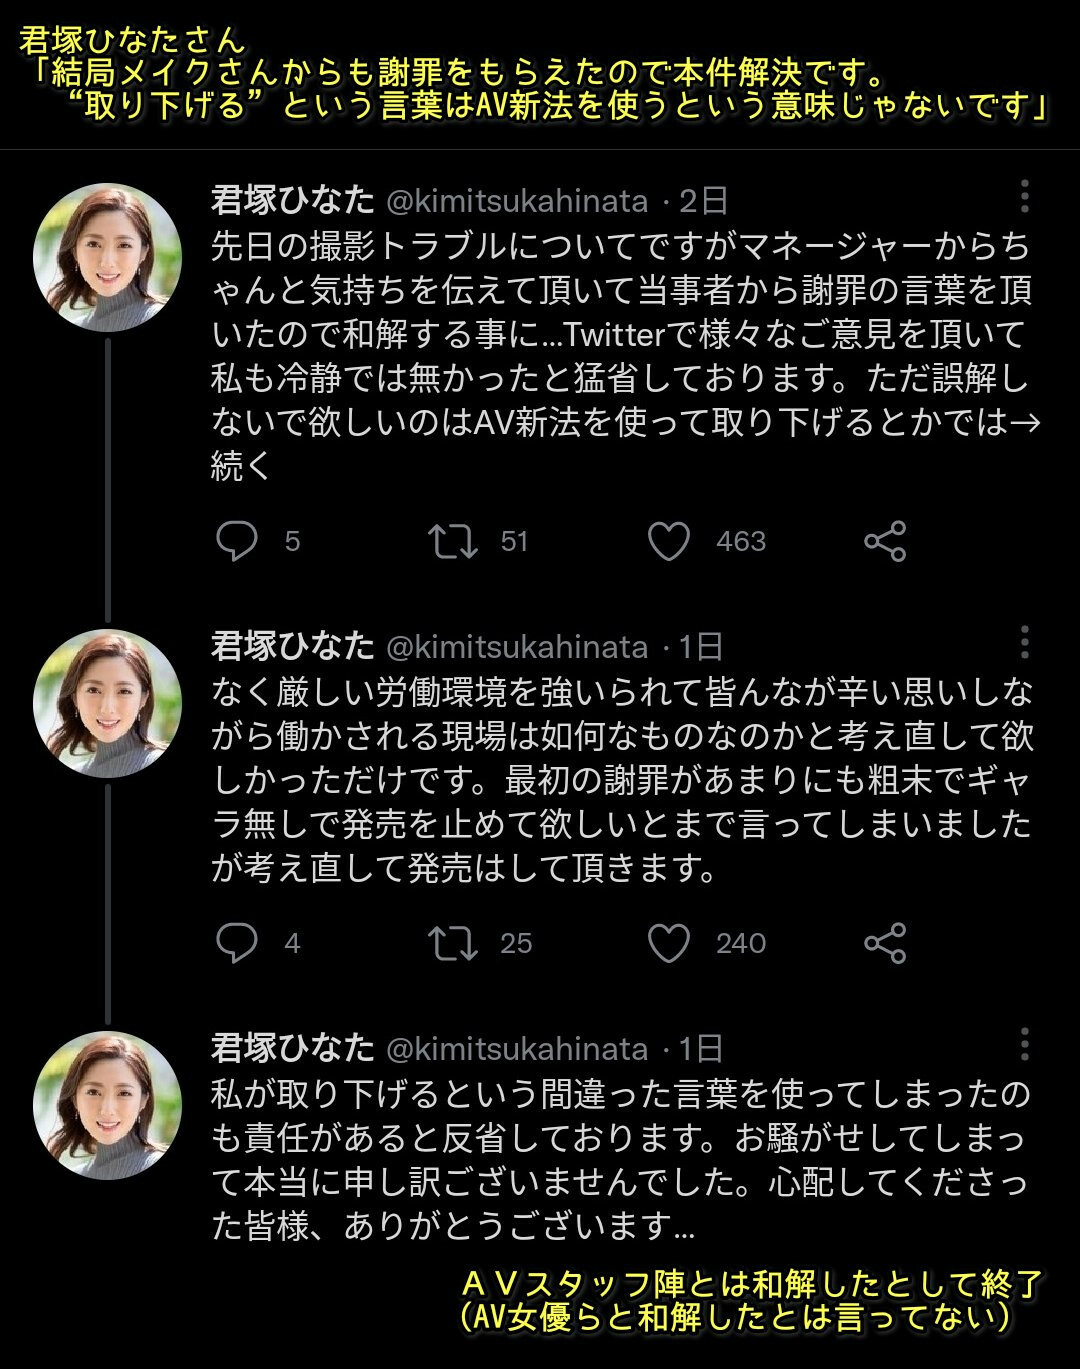This screenshot has width=1080, height=1369.
Task: Share the first tweet
Action: pyautogui.click(x=885, y=541)
